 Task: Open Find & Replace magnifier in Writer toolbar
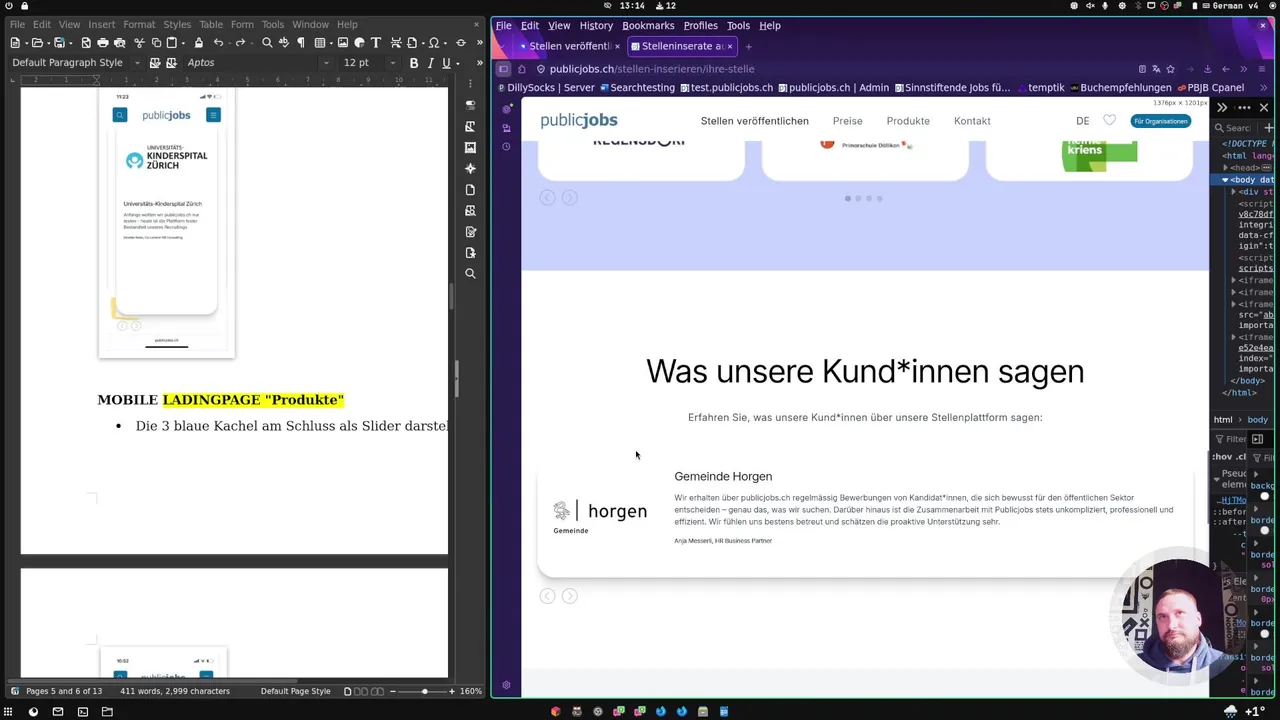(267, 43)
